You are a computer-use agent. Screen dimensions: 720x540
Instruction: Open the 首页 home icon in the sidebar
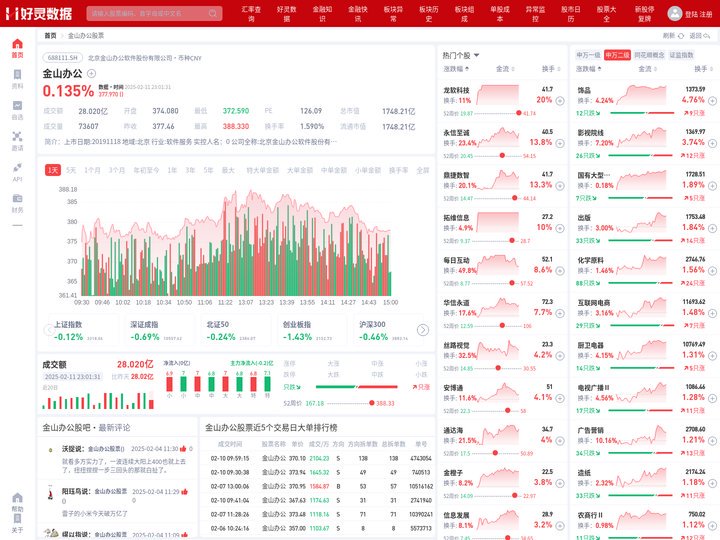[17, 44]
